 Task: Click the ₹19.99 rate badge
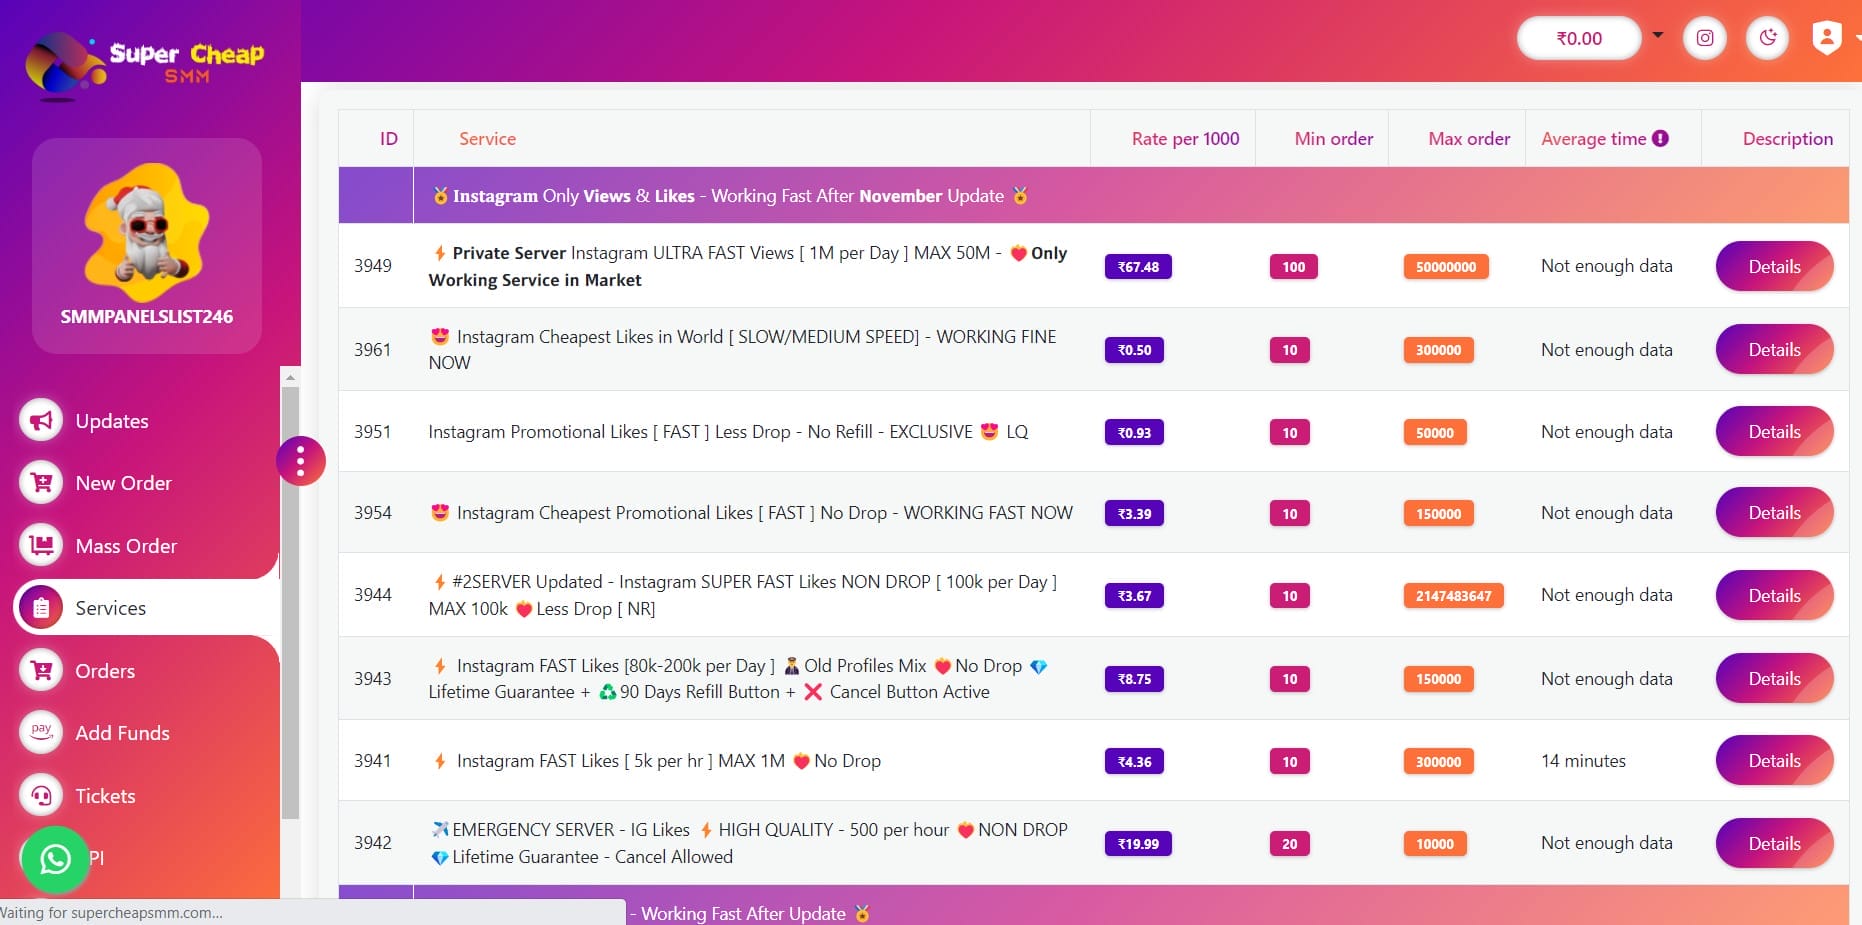[x=1138, y=844]
